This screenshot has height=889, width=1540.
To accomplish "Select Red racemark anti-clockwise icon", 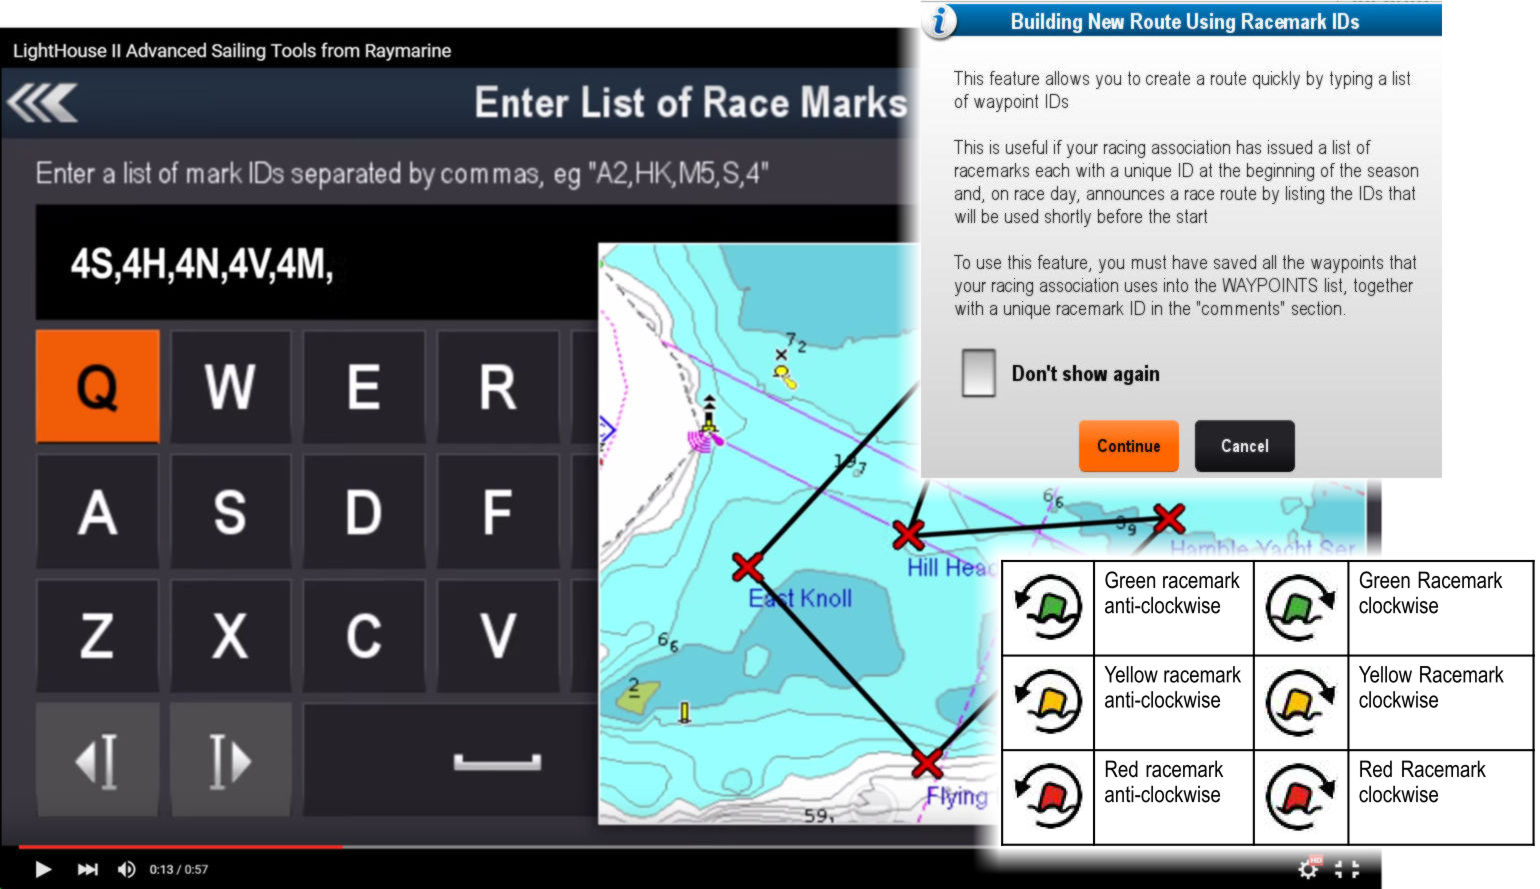I will pyautogui.click(x=1048, y=797).
